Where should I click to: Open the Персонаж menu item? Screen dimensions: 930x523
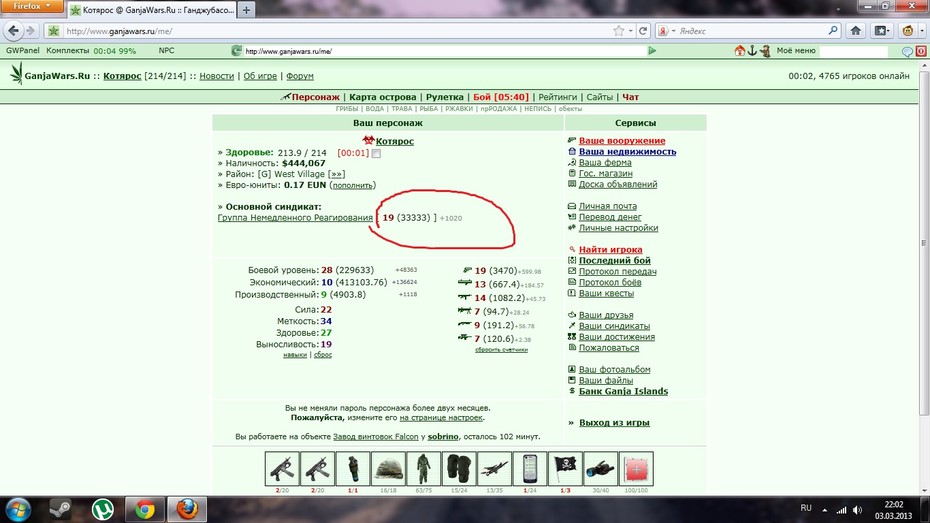(315, 97)
